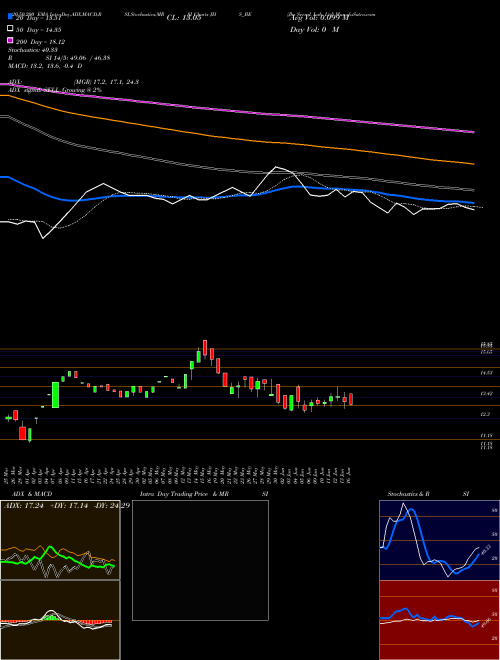Click the 14.03 price axis label
500x660 pixels.
(487, 373)
